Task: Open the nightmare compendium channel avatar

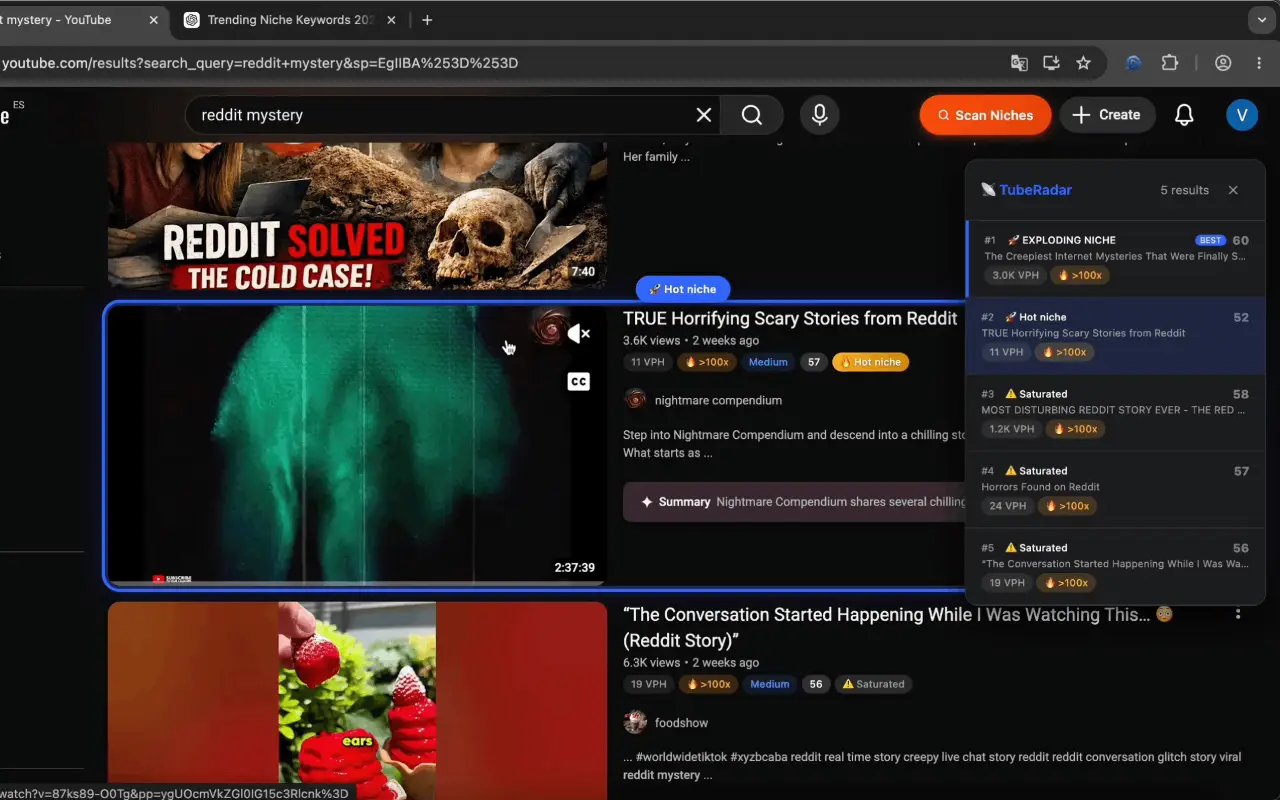Action: [635, 400]
